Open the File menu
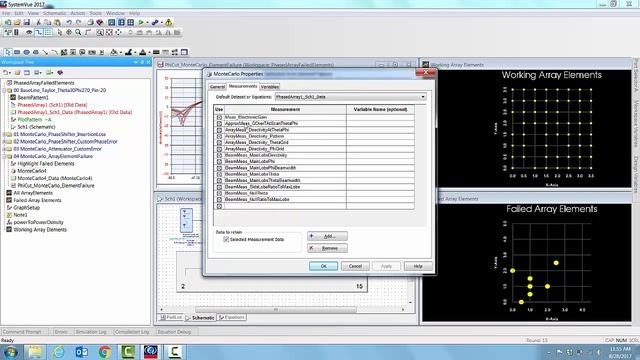The width and height of the screenshot is (640, 360). [x=6, y=13]
